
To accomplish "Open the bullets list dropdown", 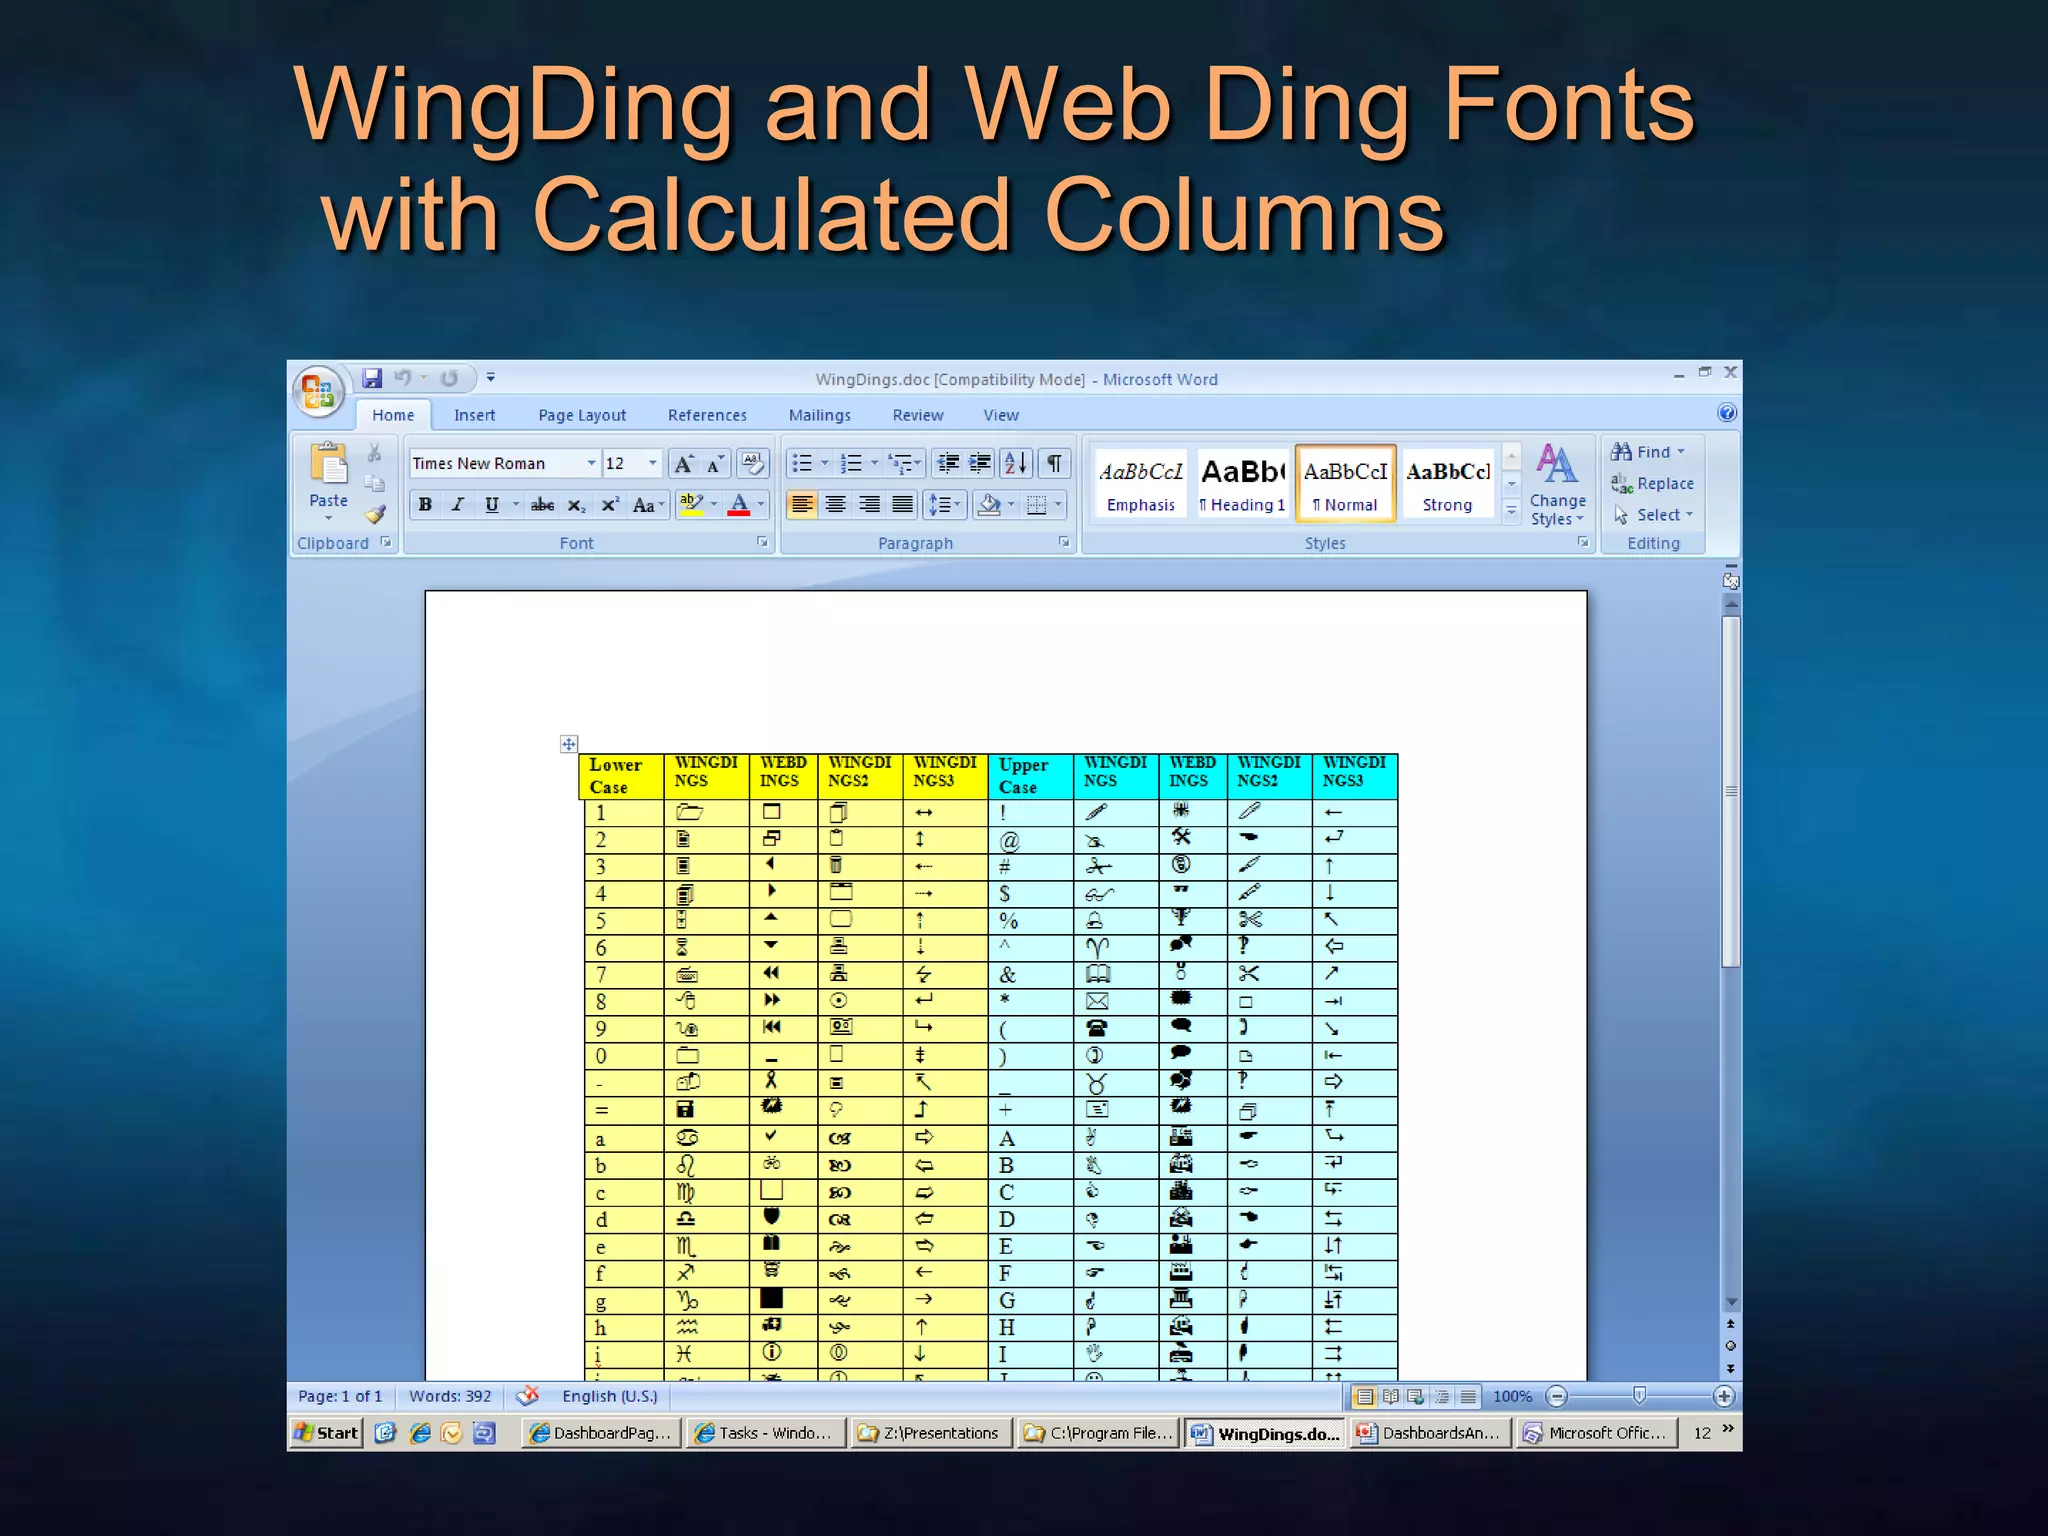I will pos(825,464).
